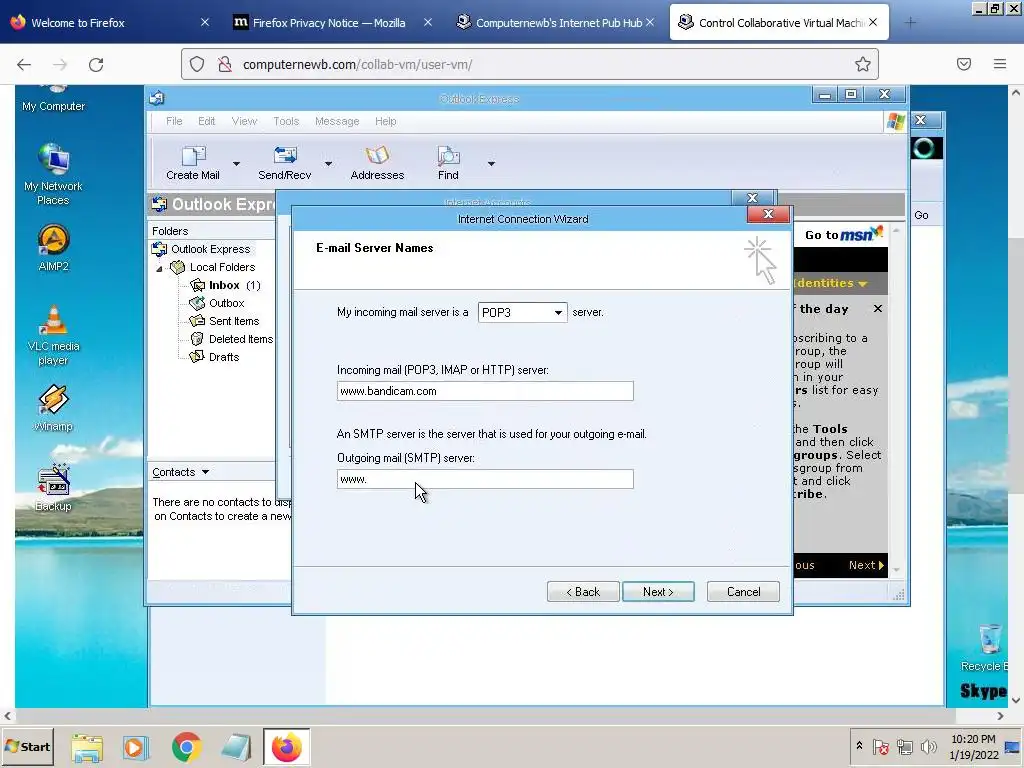Click the incoming mail server field
Screen dimensions: 1024x768
click(x=485, y=391)
